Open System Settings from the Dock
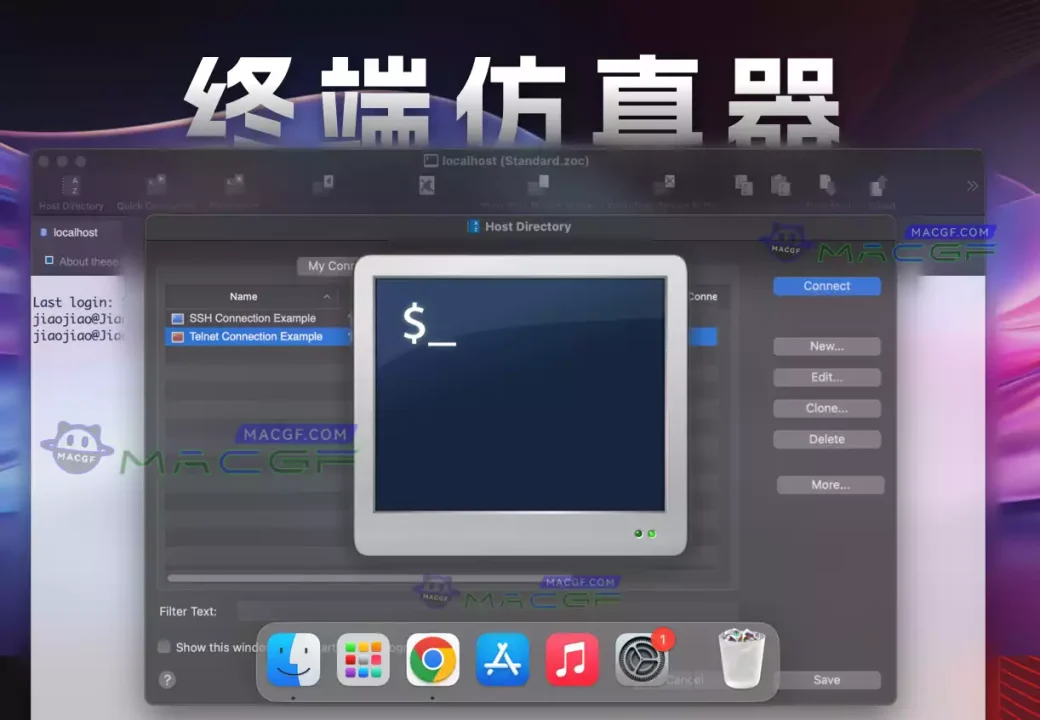The height and width of the screenshot is (720, 1040). tap(642, 660)
